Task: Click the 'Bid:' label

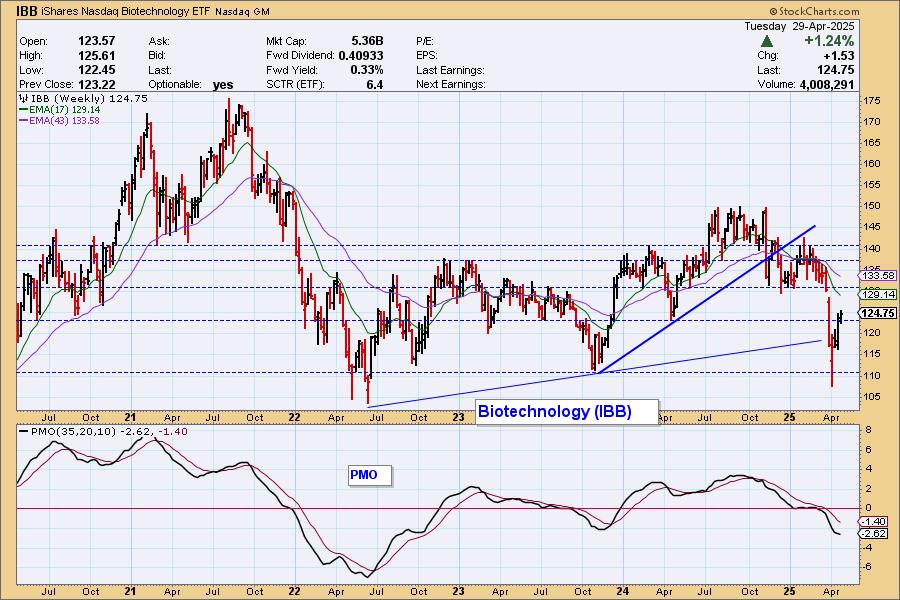Action: (157, 56)
